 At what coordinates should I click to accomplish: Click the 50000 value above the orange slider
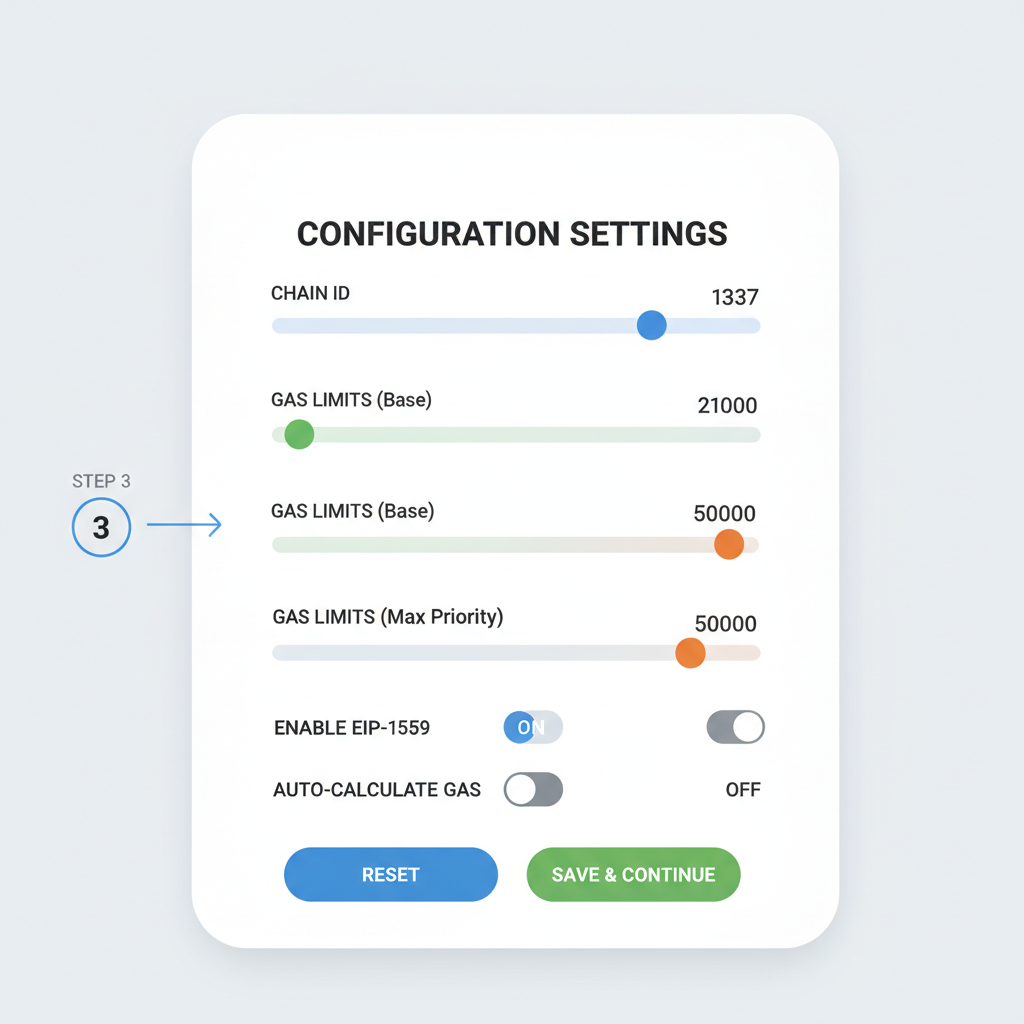(x=727, y=513)
